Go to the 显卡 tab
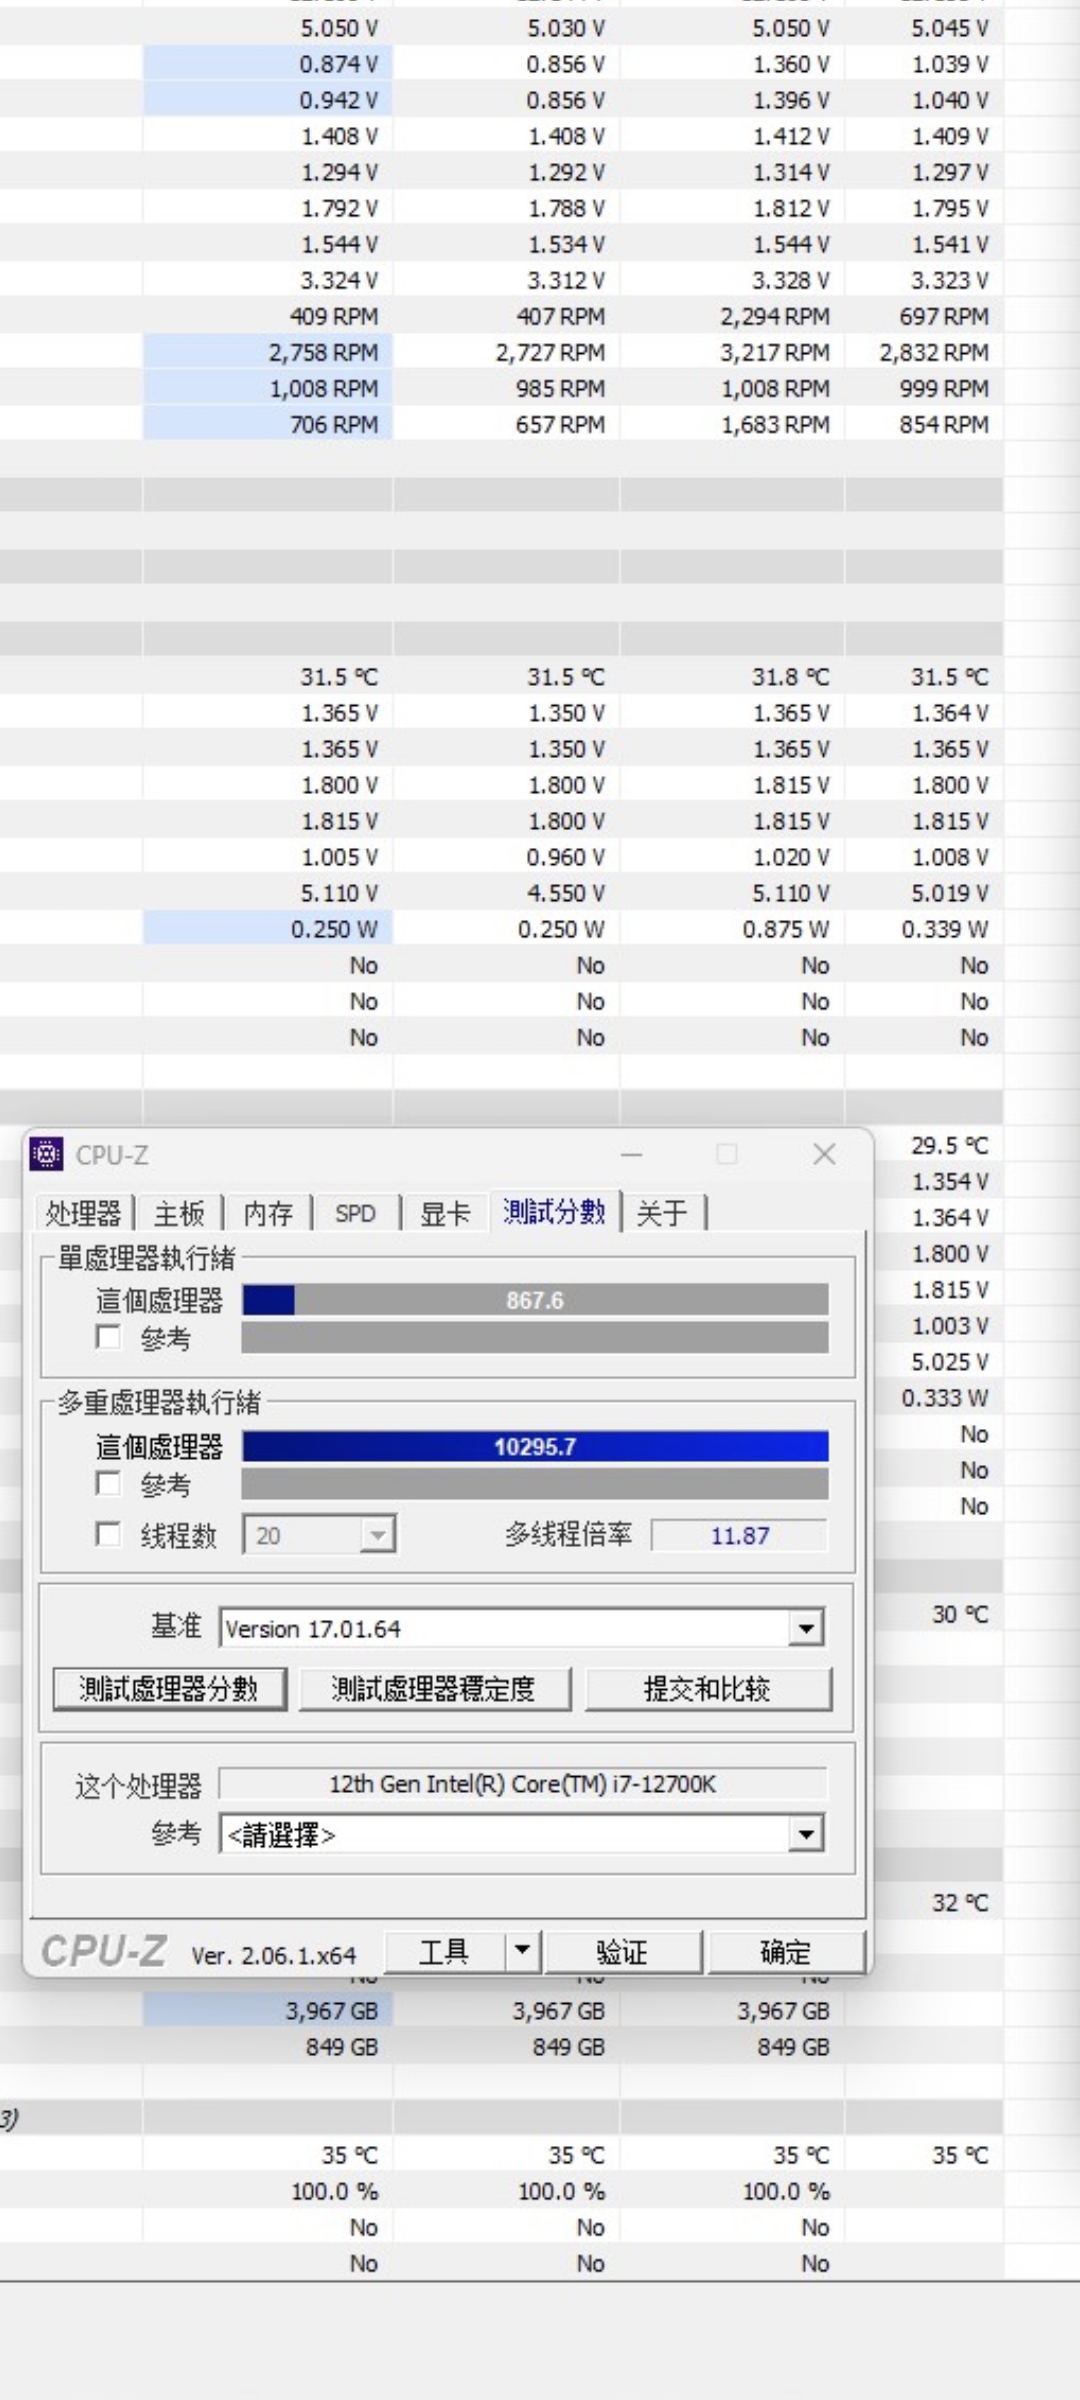This screenshot has width=1080, height=2400. 445,1213
